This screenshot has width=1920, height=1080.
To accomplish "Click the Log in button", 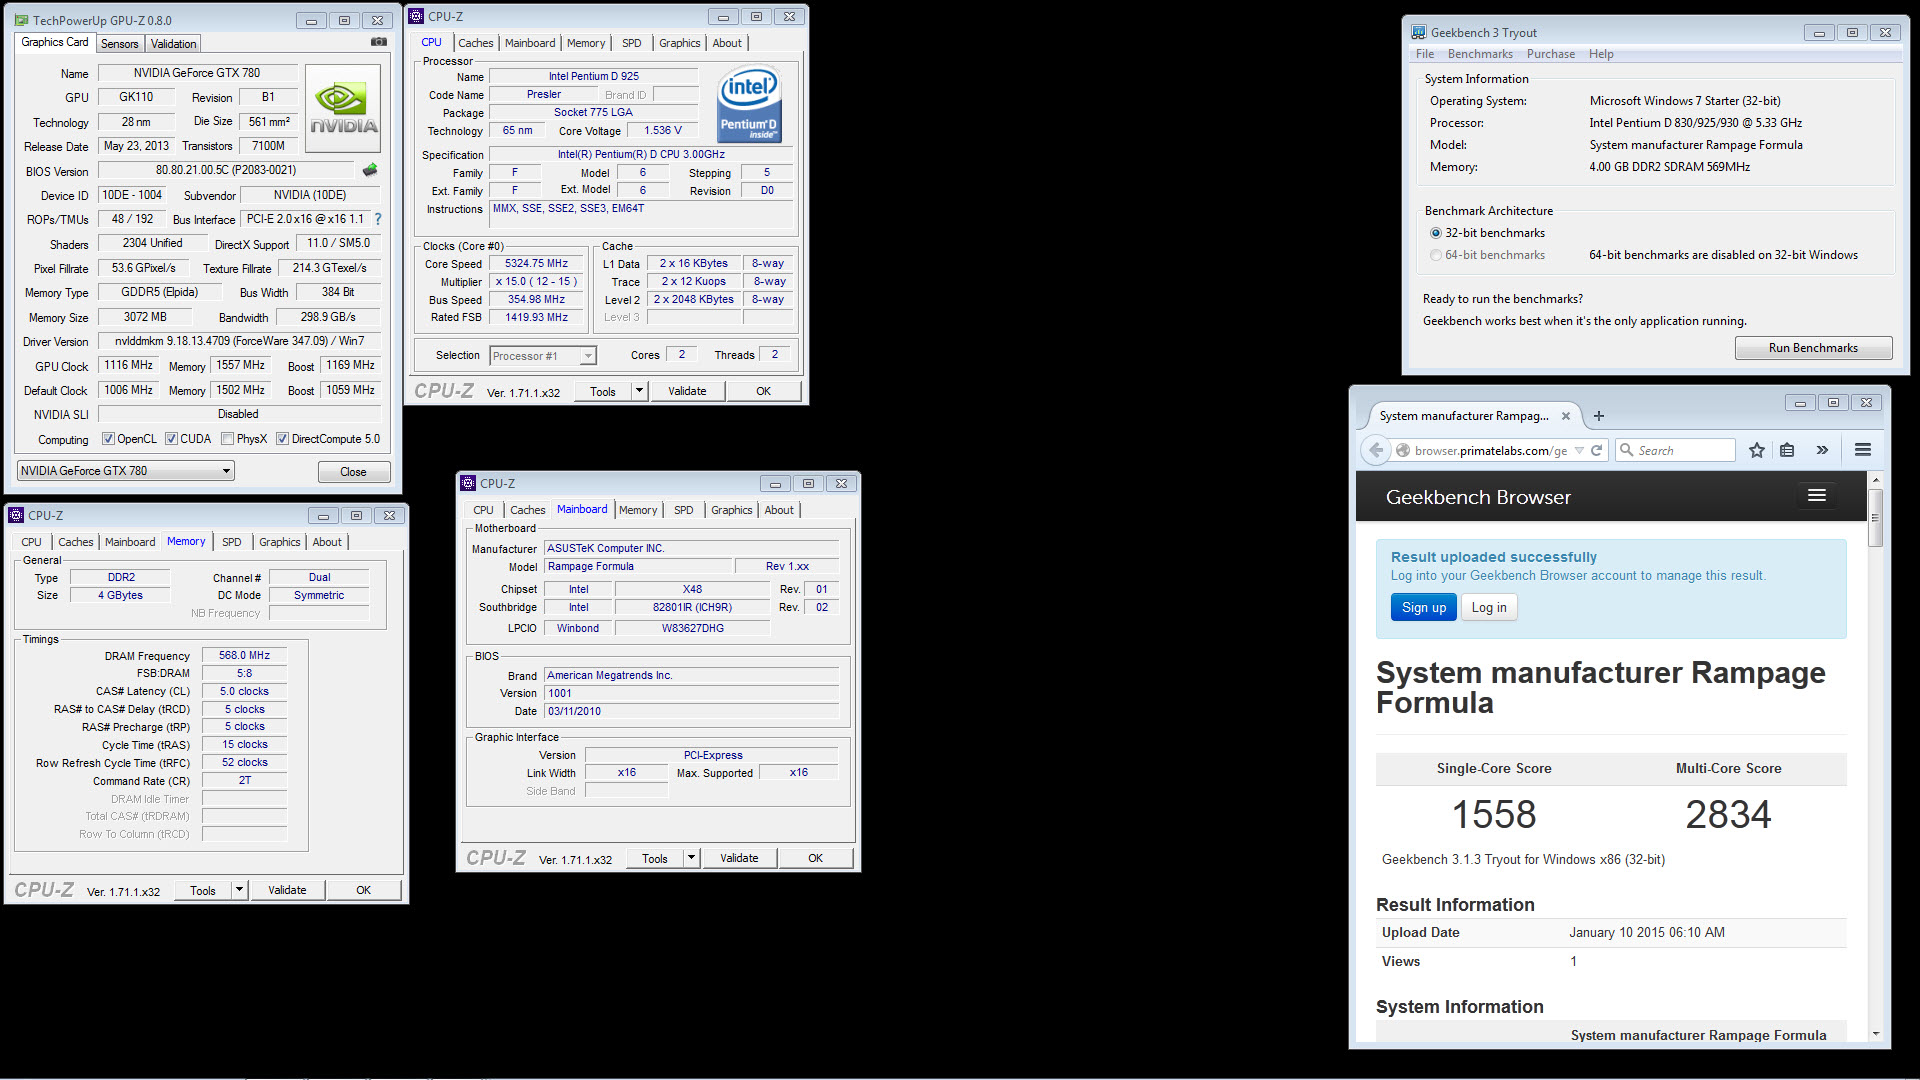I will pos(1489,607).
